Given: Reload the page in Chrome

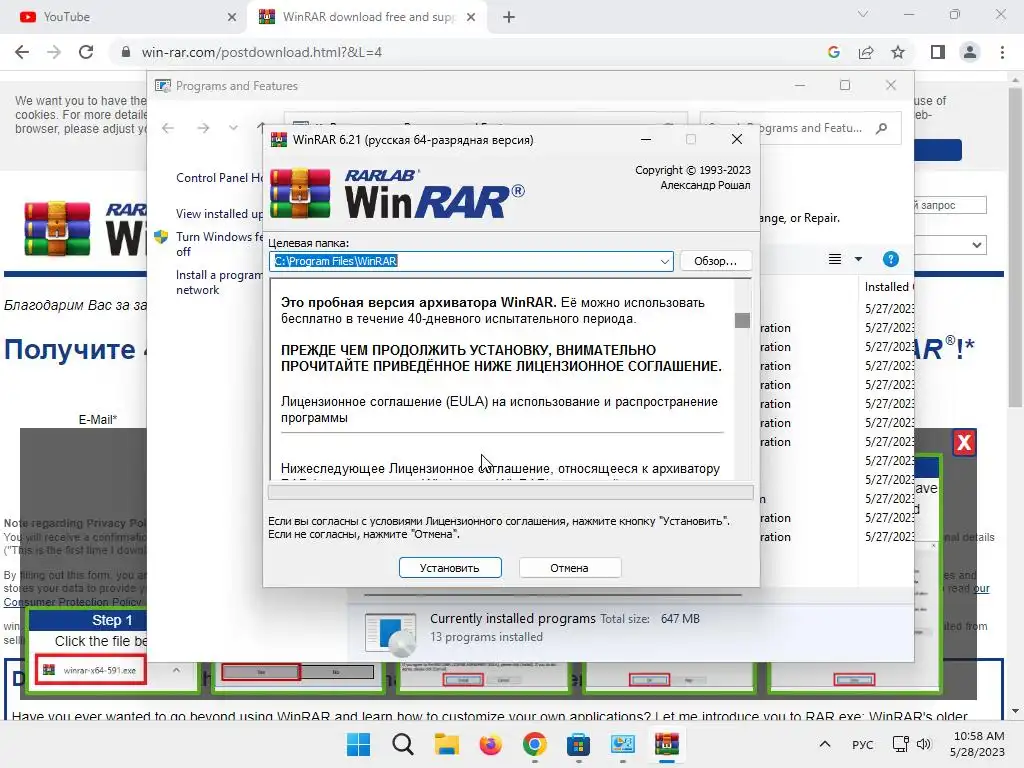Looking at the screenshot, I should pyautogui.click(x=86, y=52).
